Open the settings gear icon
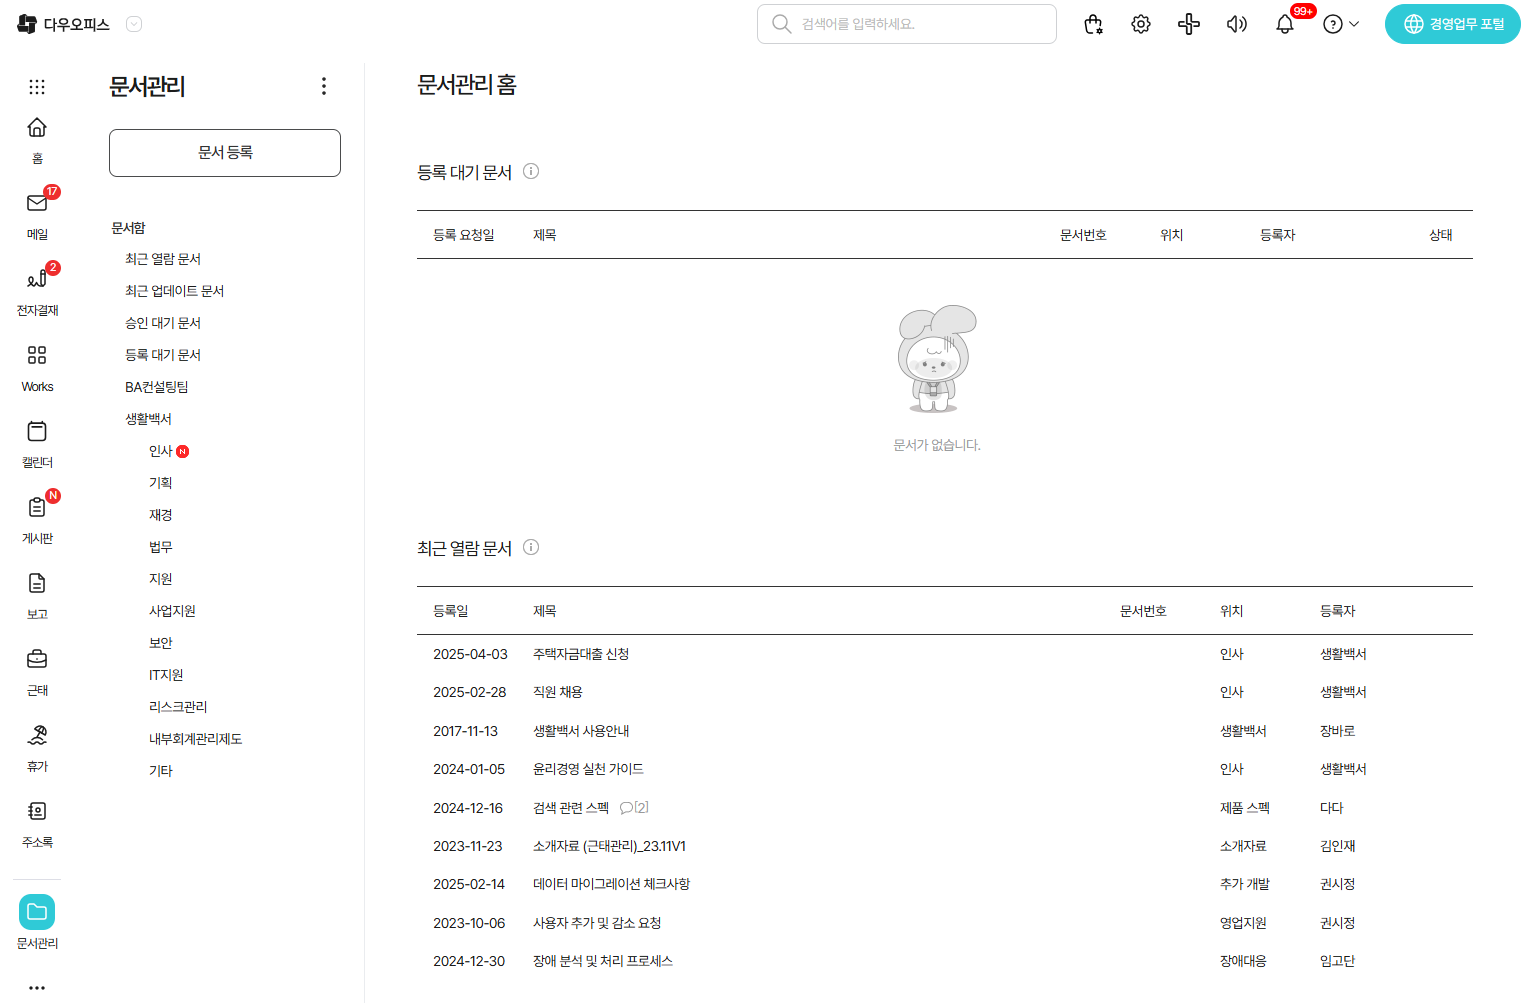1531x1003 pixels. (1141, 24)
